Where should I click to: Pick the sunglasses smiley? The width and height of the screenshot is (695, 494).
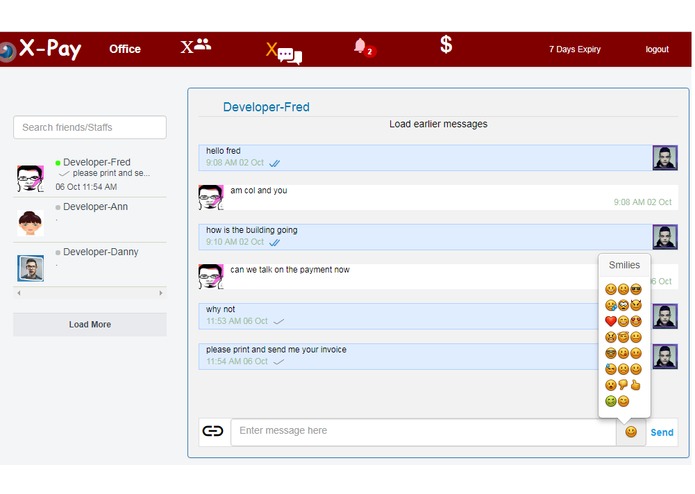(636, 289)
